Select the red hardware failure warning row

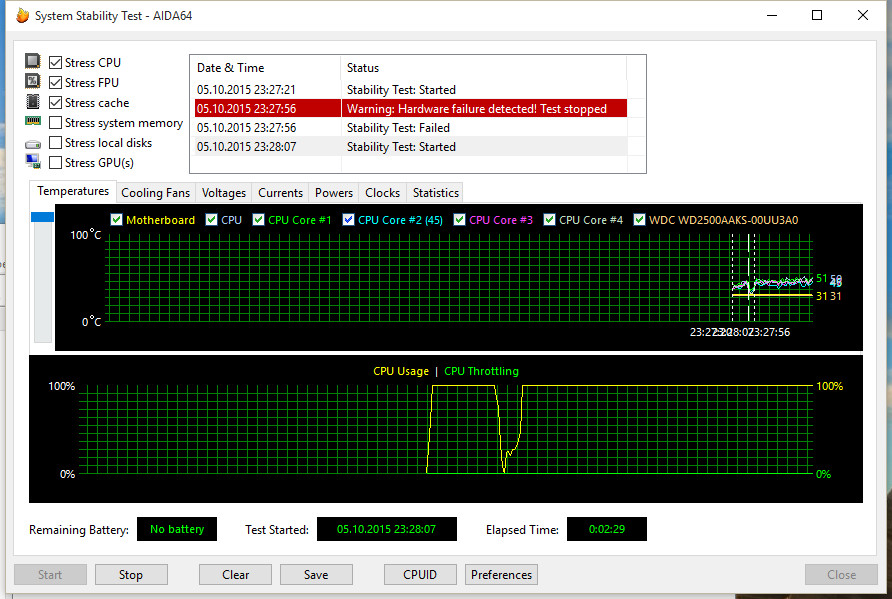[411, 108]
